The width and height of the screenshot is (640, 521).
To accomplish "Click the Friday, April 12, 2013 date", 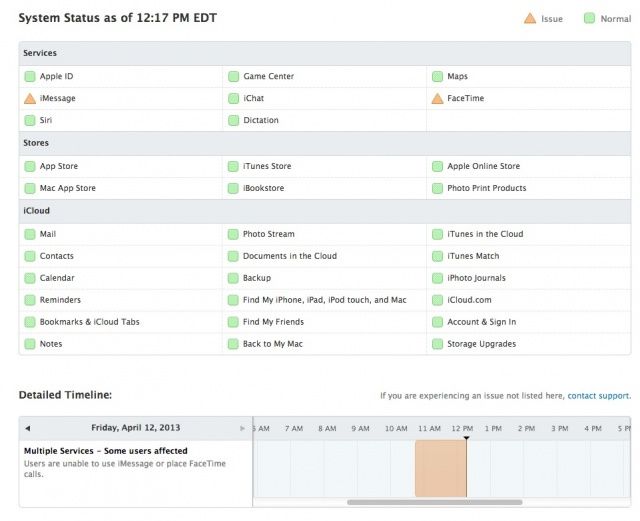I will (136, 428).
